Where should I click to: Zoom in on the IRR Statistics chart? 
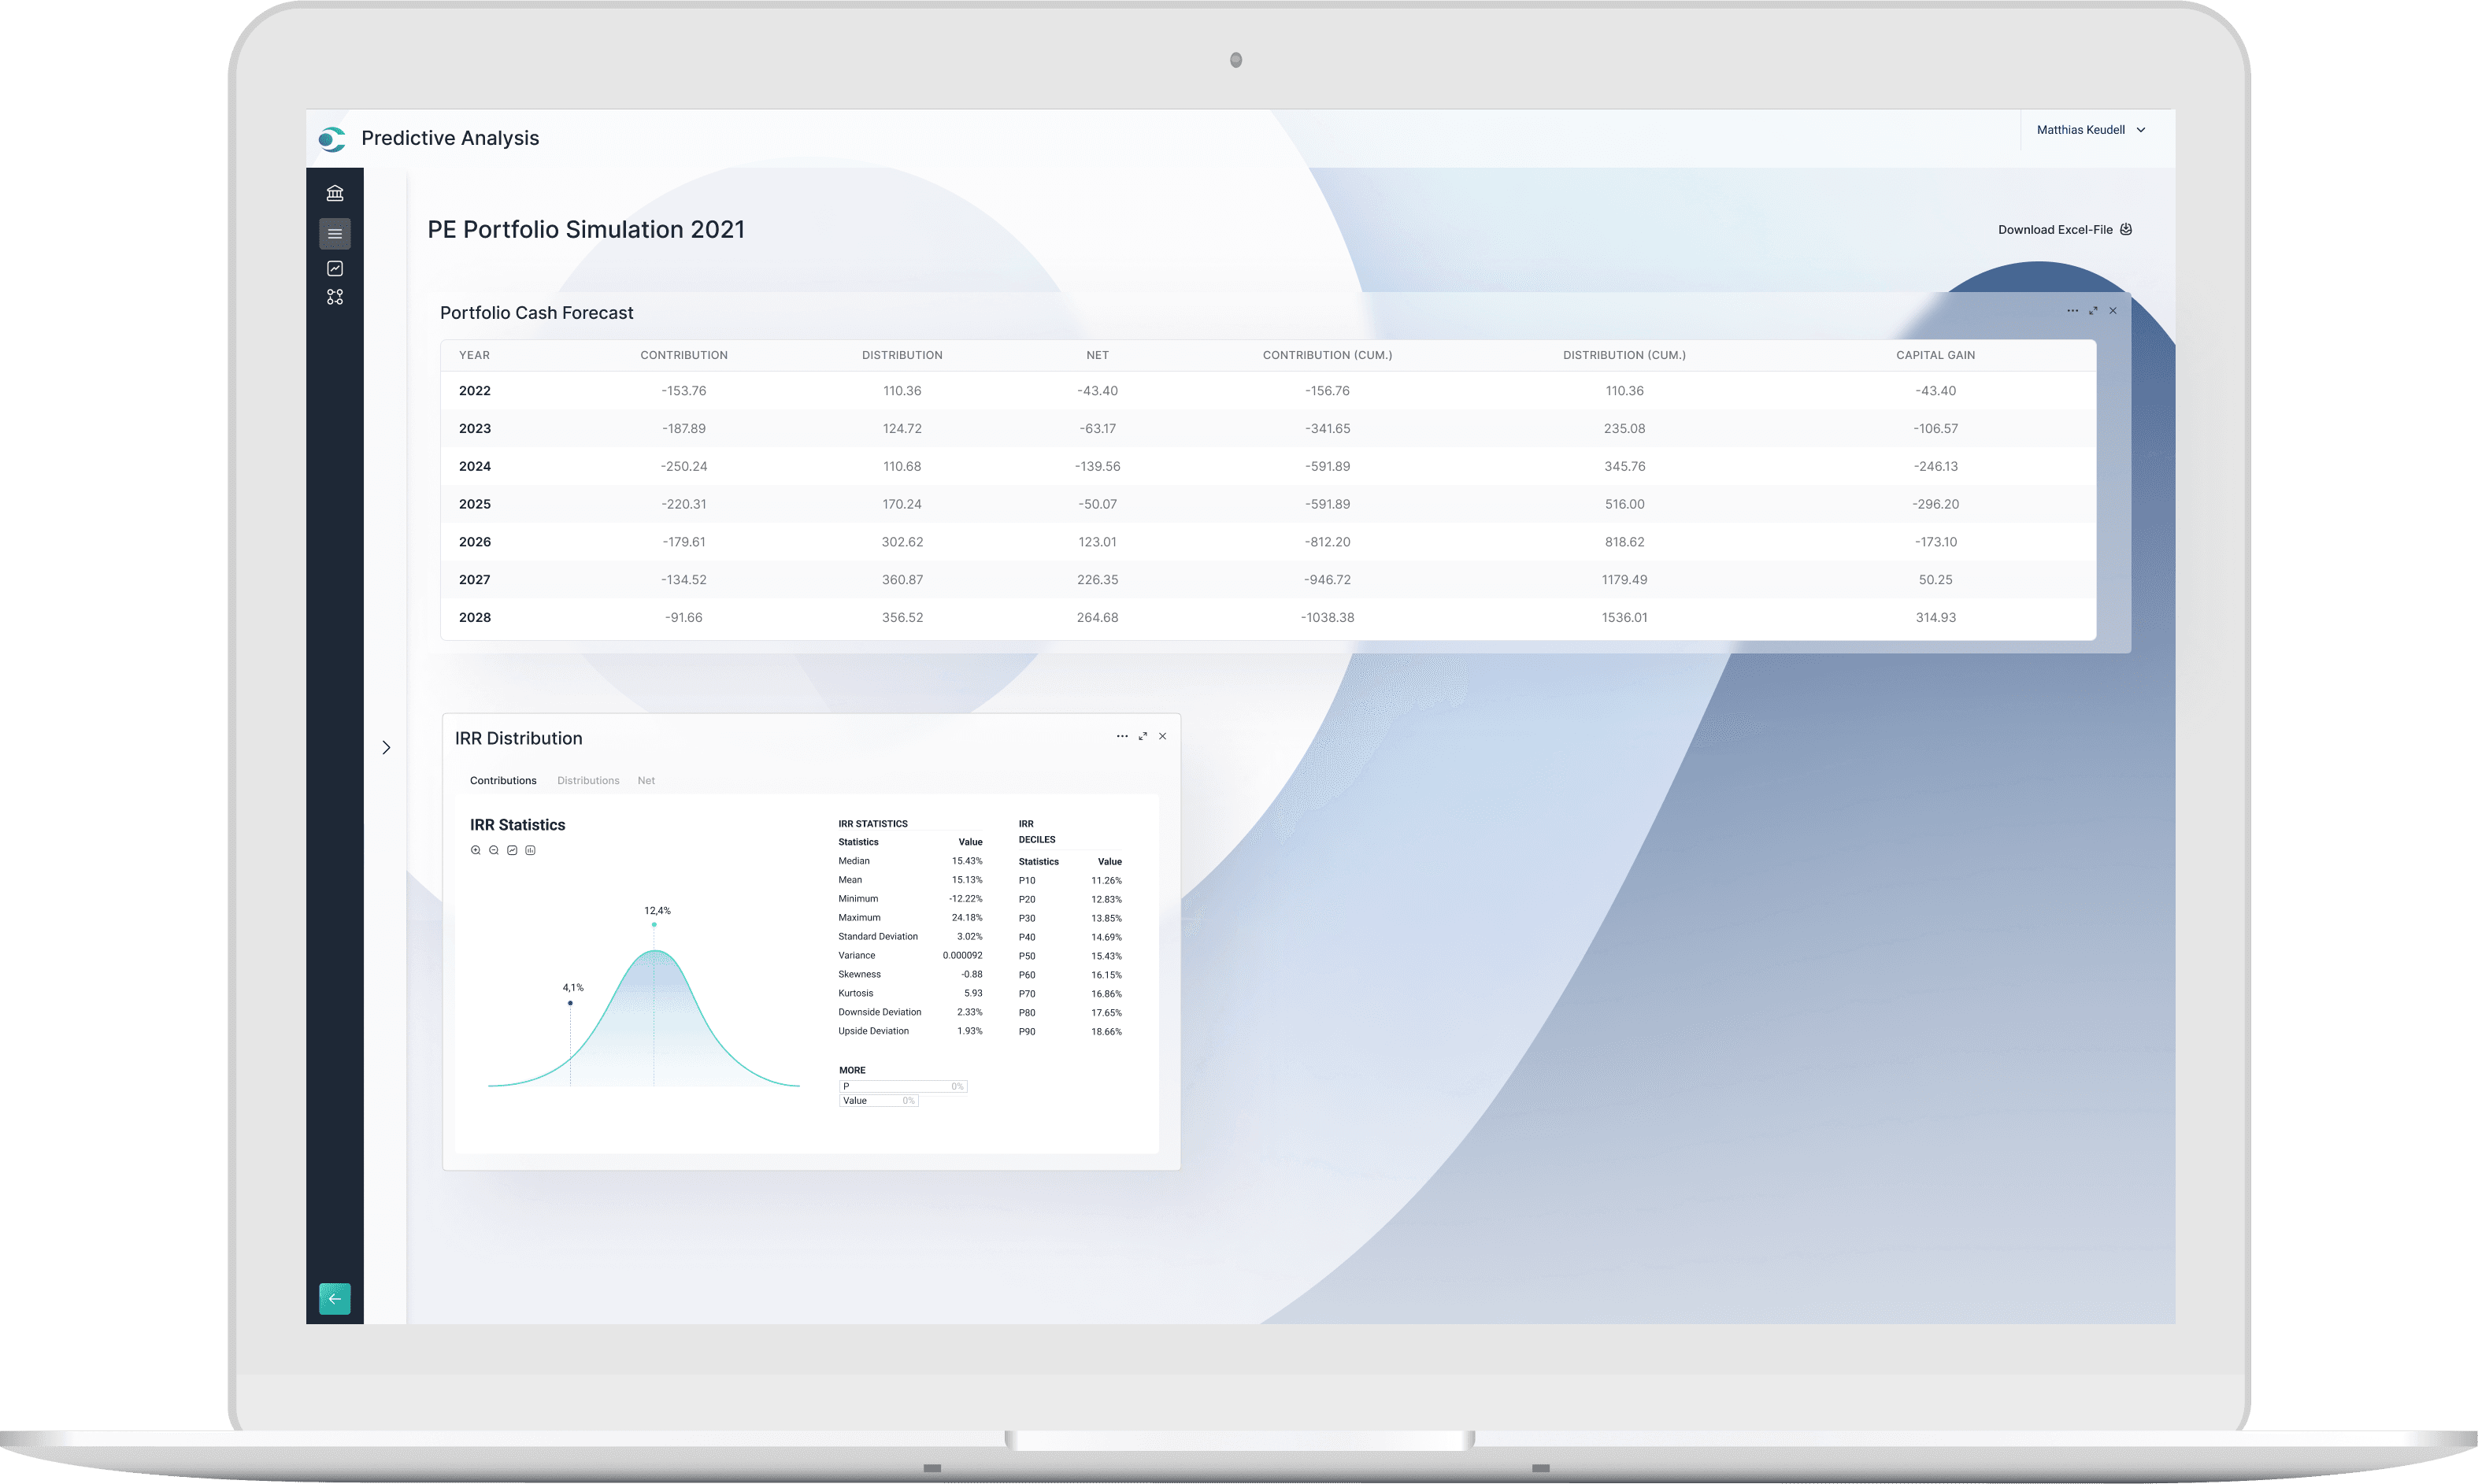(x=475, y=849)
